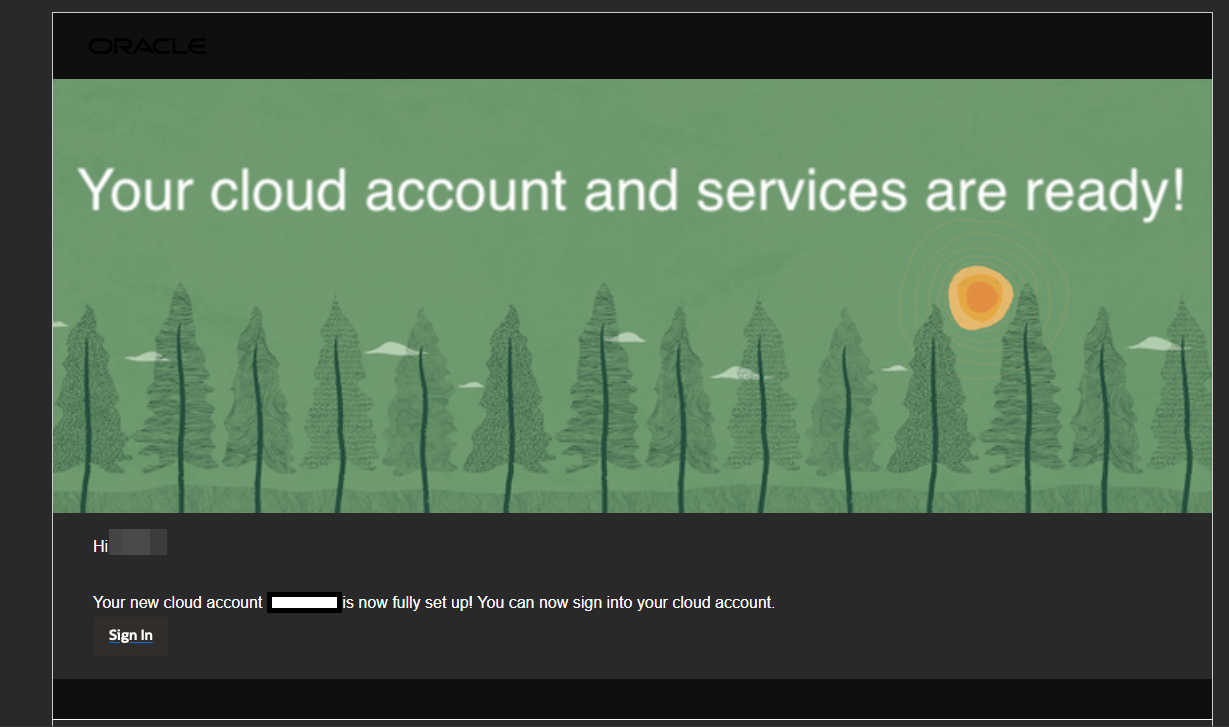1229x727 pixels.
Task: Click the black footer bar below the message
Action: [630, 697]
